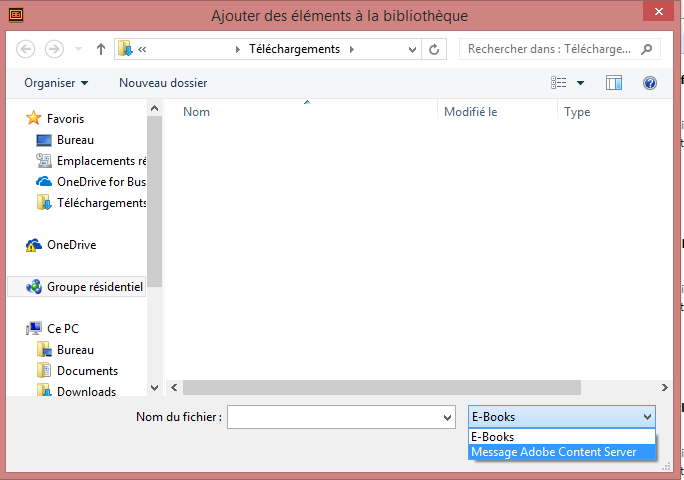Sort by the Nom column header
The height and width of the screenshot is (480, 684).
coord(196,112)
